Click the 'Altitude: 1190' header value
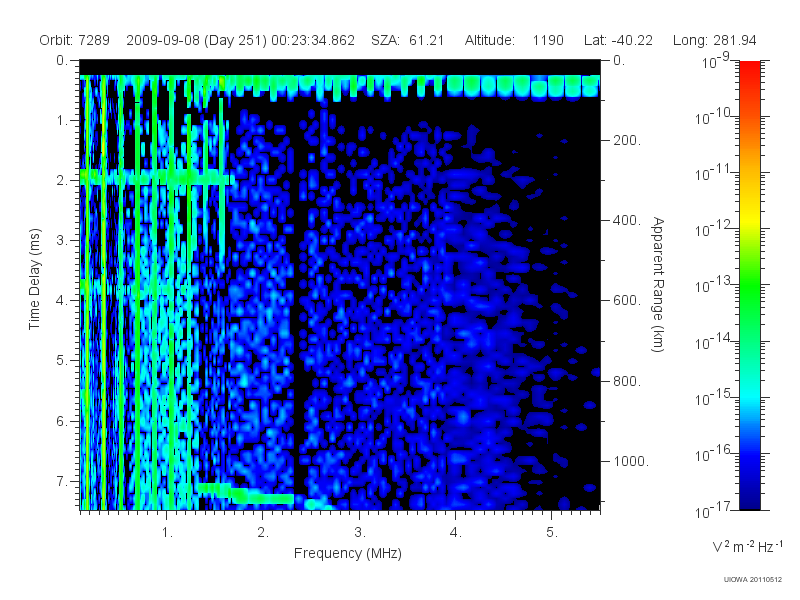800x600 pixels. coord(514,40)
